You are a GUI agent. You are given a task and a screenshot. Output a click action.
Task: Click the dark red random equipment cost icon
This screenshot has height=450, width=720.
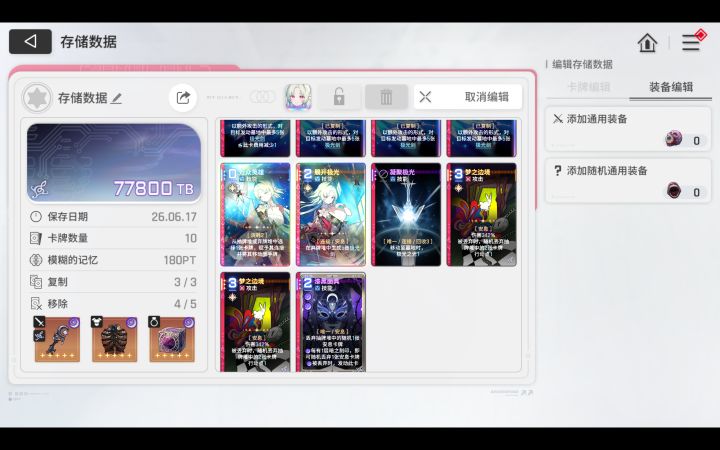(674, 190)
